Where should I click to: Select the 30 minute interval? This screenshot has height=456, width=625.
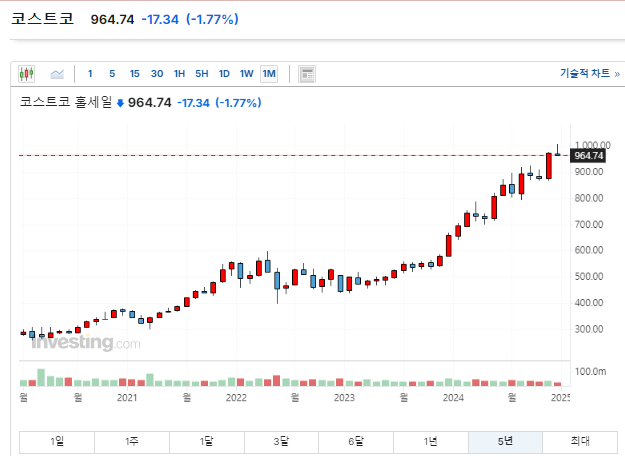tap(157, 74)
